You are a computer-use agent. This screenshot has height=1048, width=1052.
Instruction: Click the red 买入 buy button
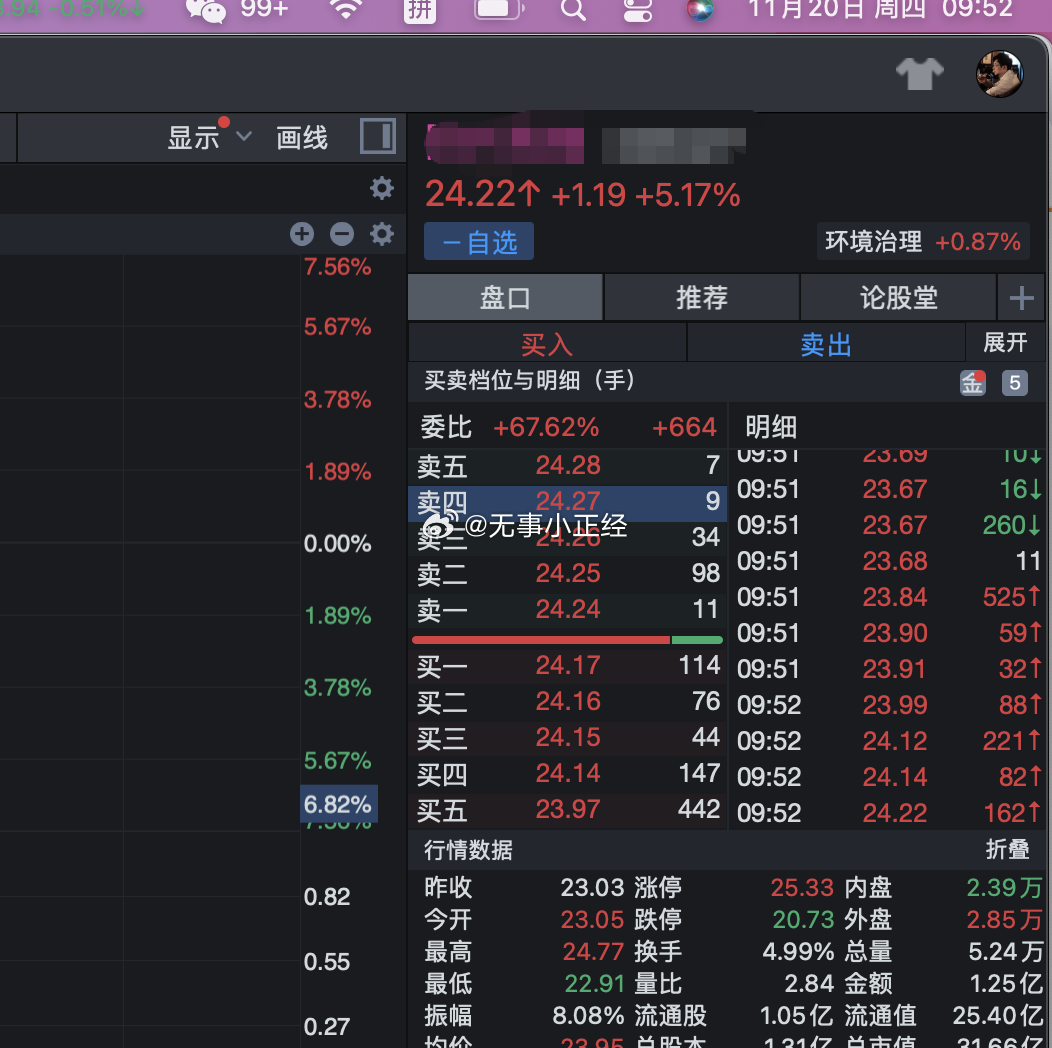click(x=546, y=342)
